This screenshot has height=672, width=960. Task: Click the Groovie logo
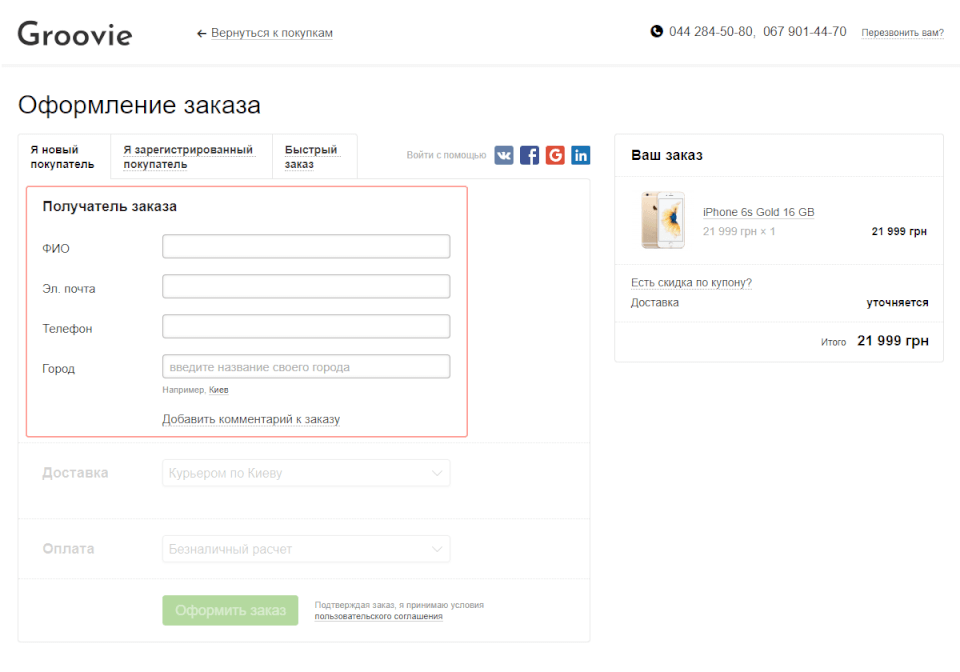tap(75, 33)
